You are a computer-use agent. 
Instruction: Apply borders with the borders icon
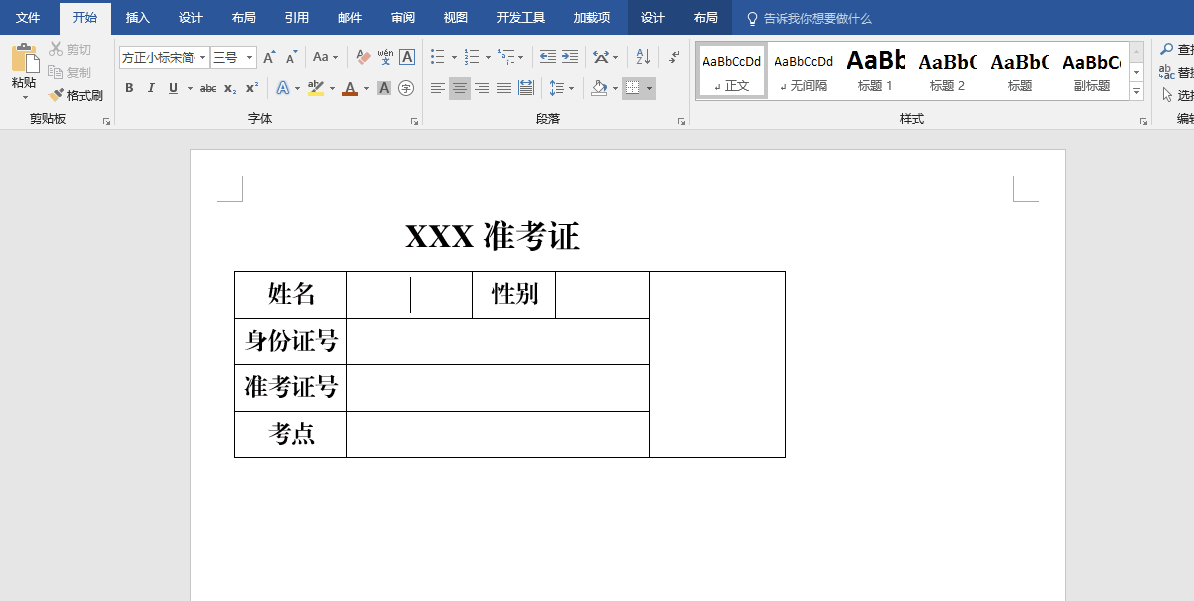(x=632, y=88)
